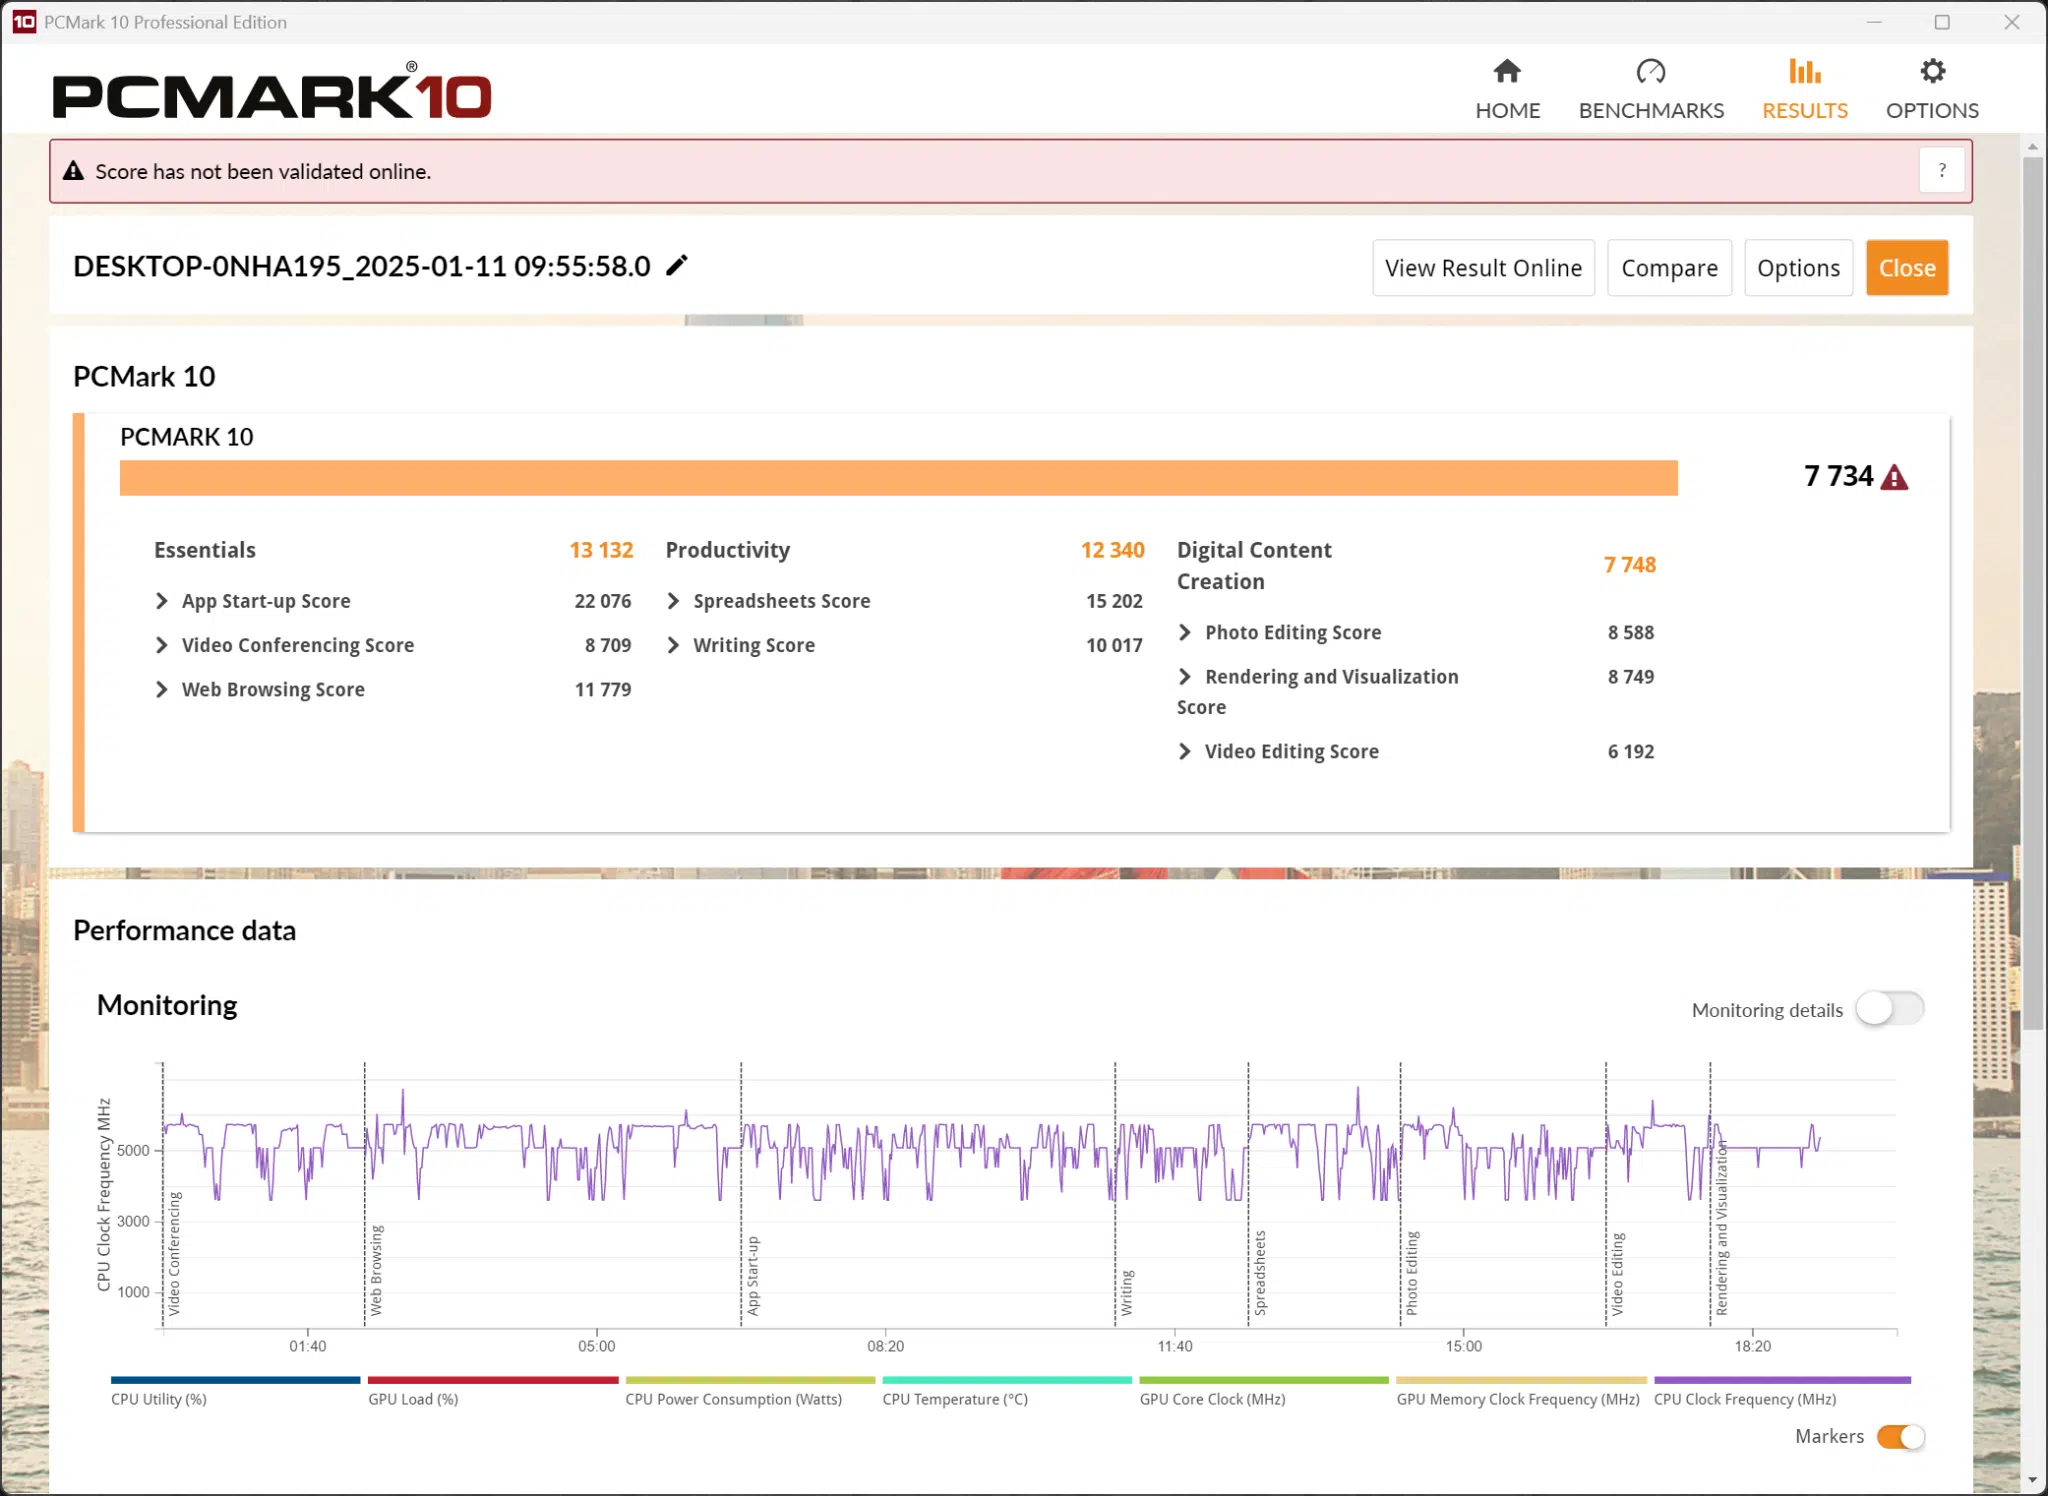Expand App Start-up Score details
The width and height of the screenshot is (2048, 1496).
coord(162,601)
